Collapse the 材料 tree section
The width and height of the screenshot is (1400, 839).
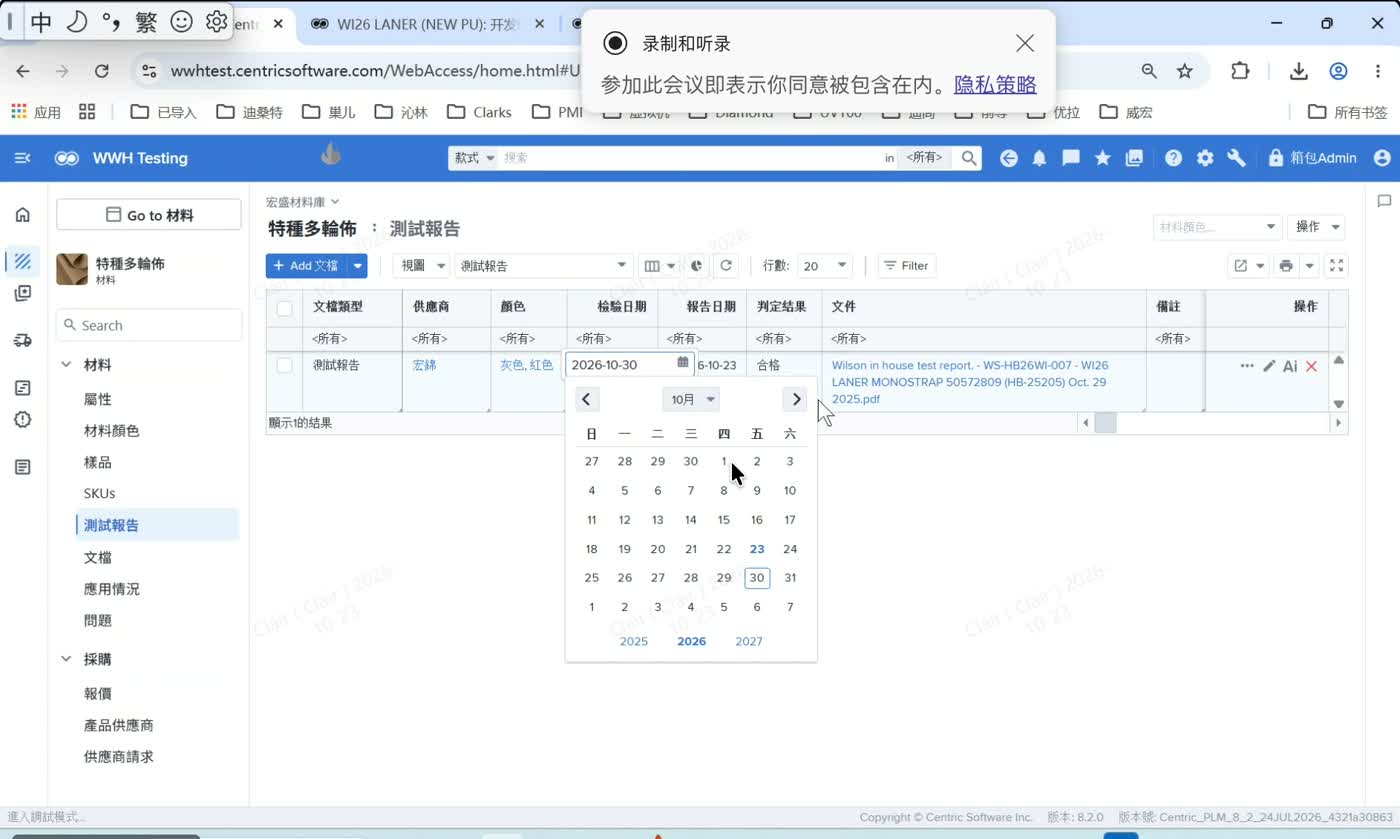pos(67,365)
